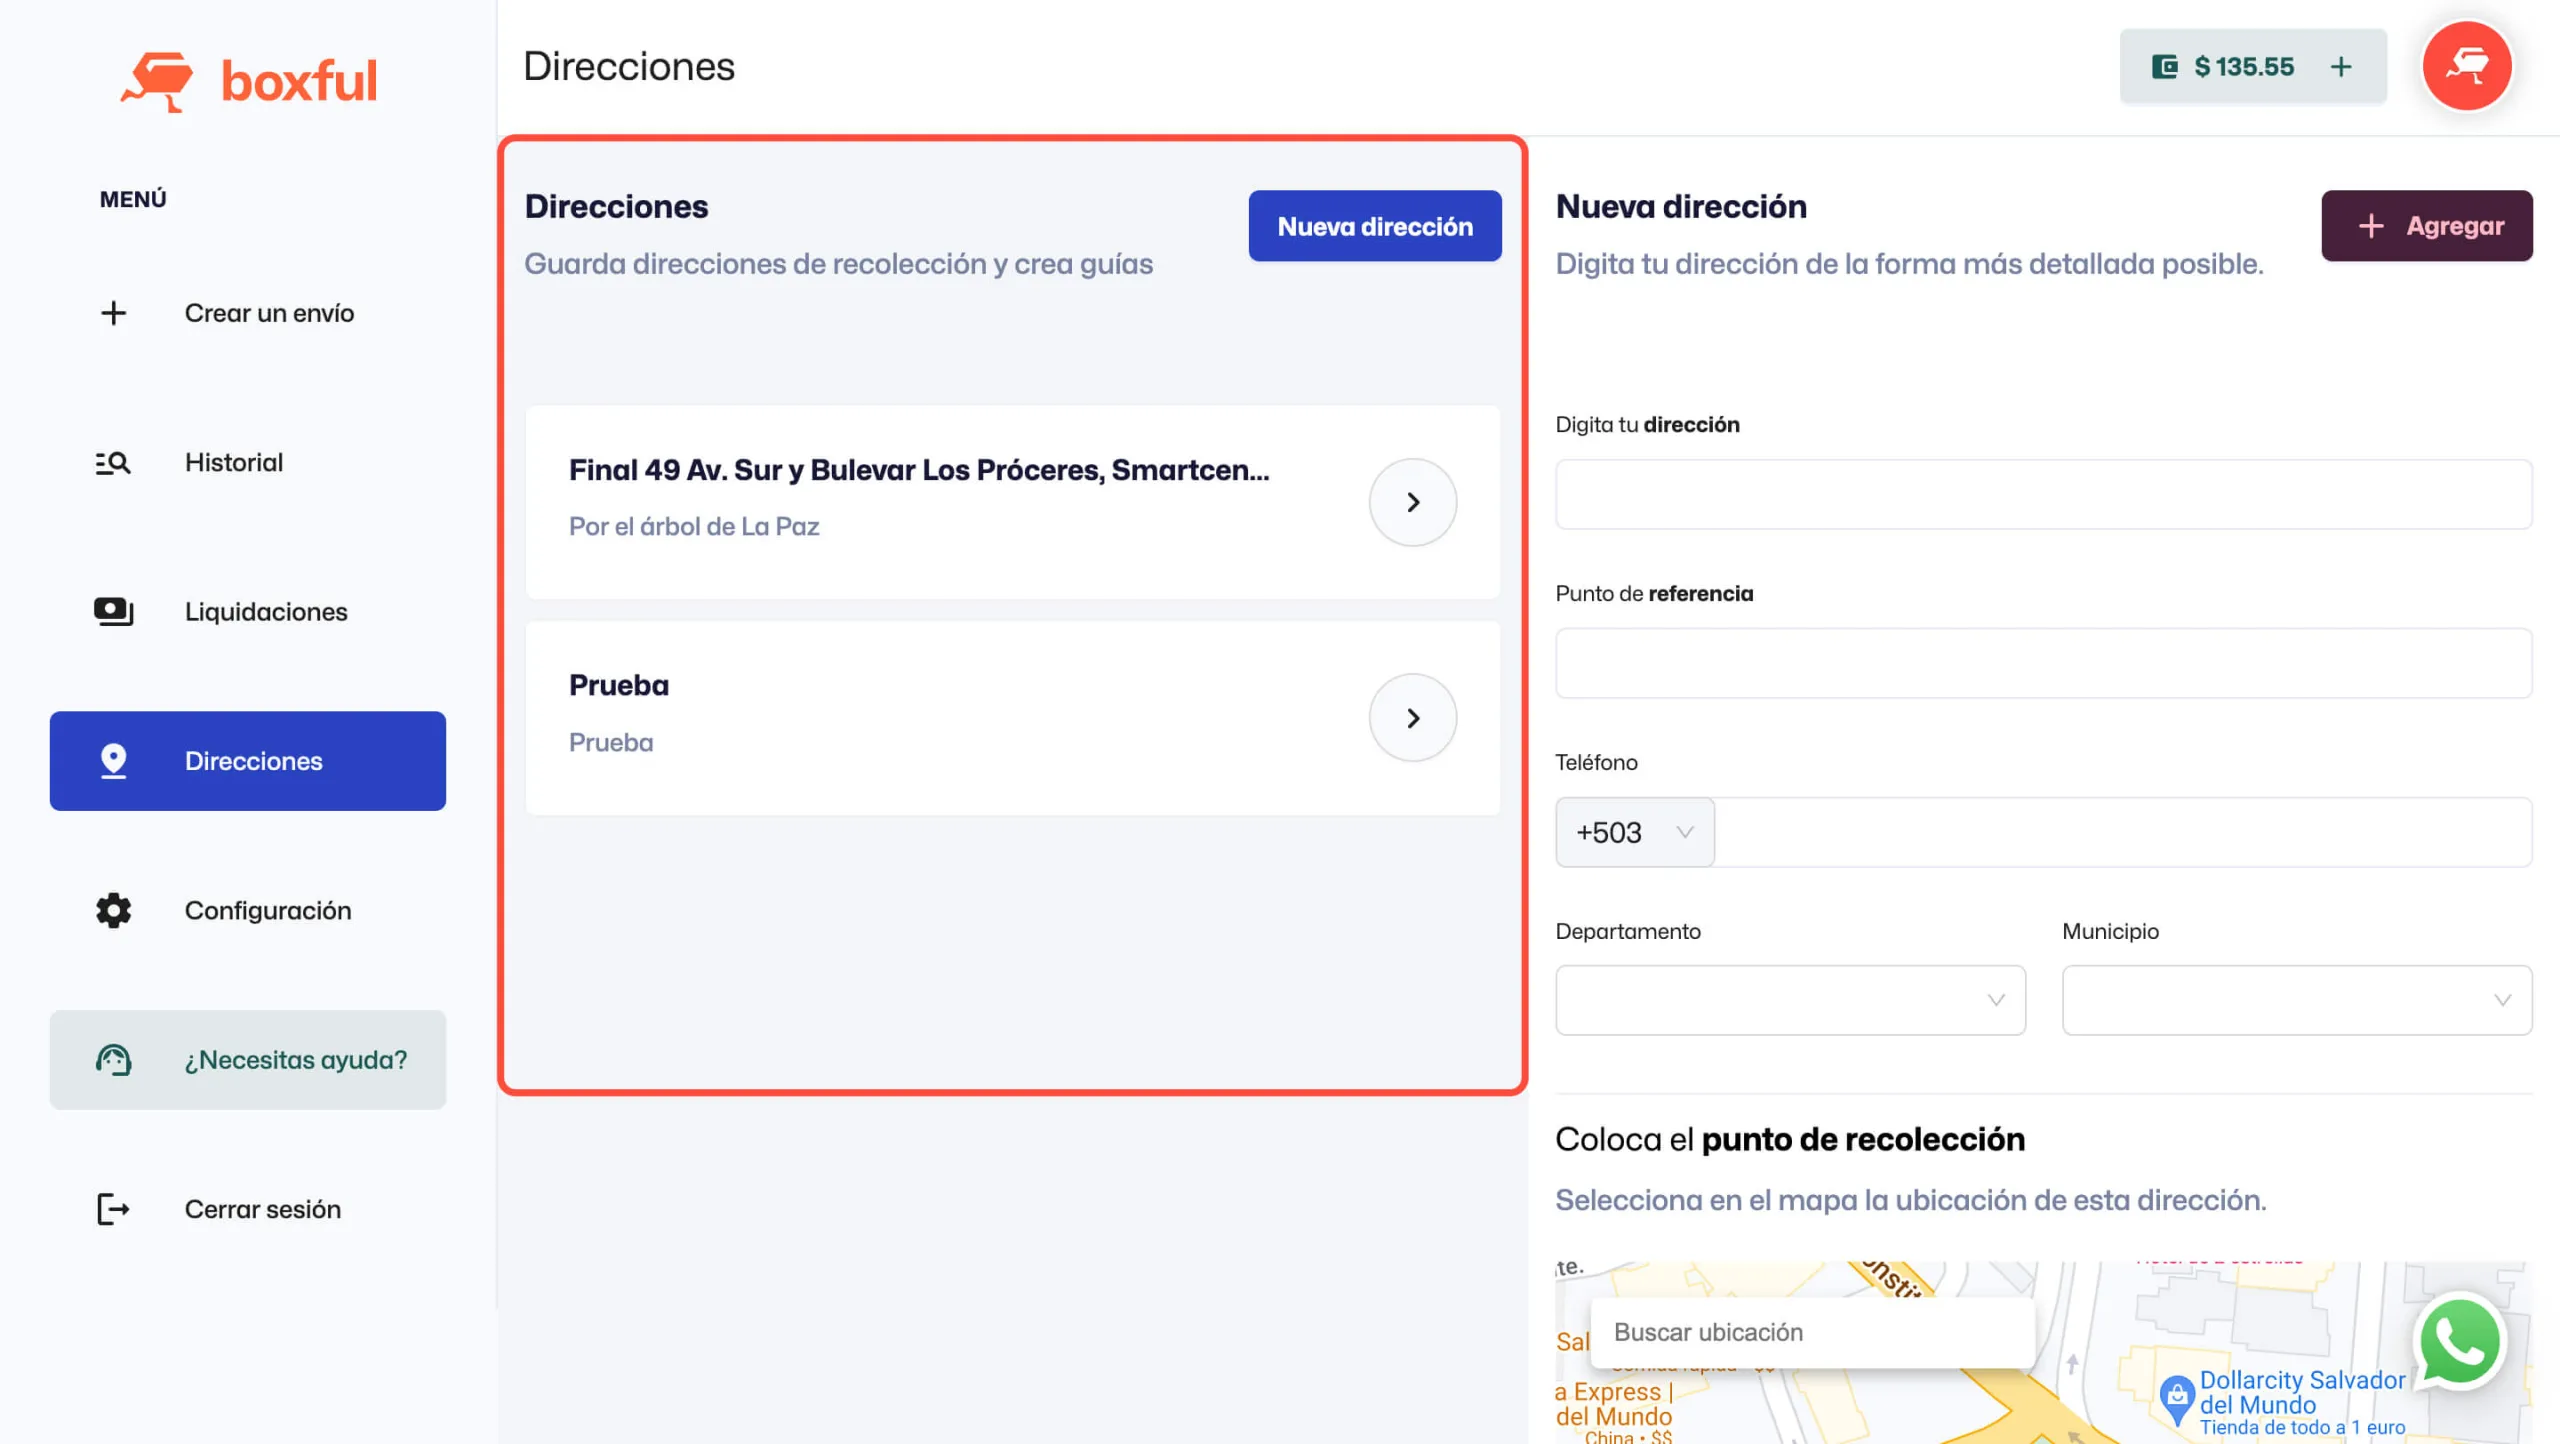Viewport: 2560px width, 1444px height.
Task: Select Crear un envío from menu
Action: 268,313
